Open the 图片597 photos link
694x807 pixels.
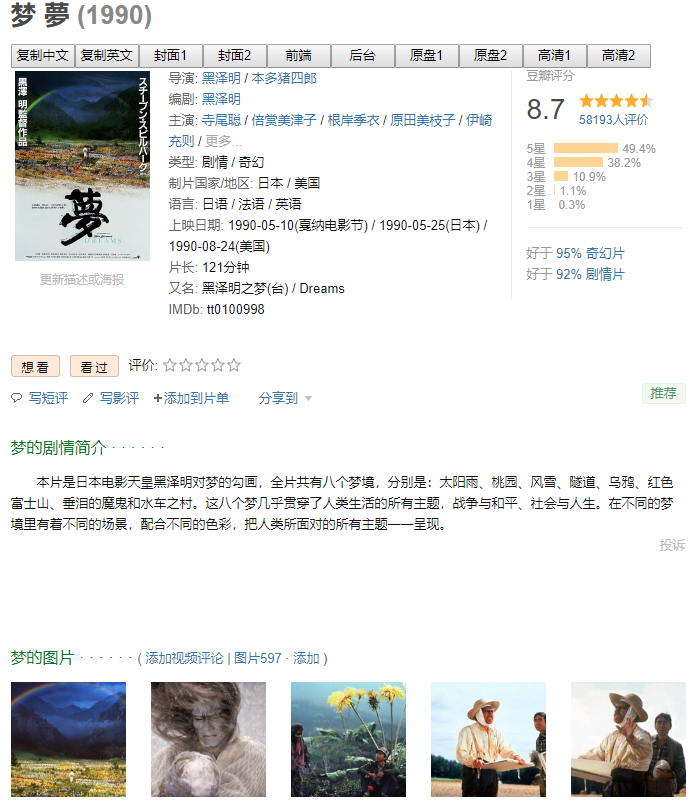(257, 658)
